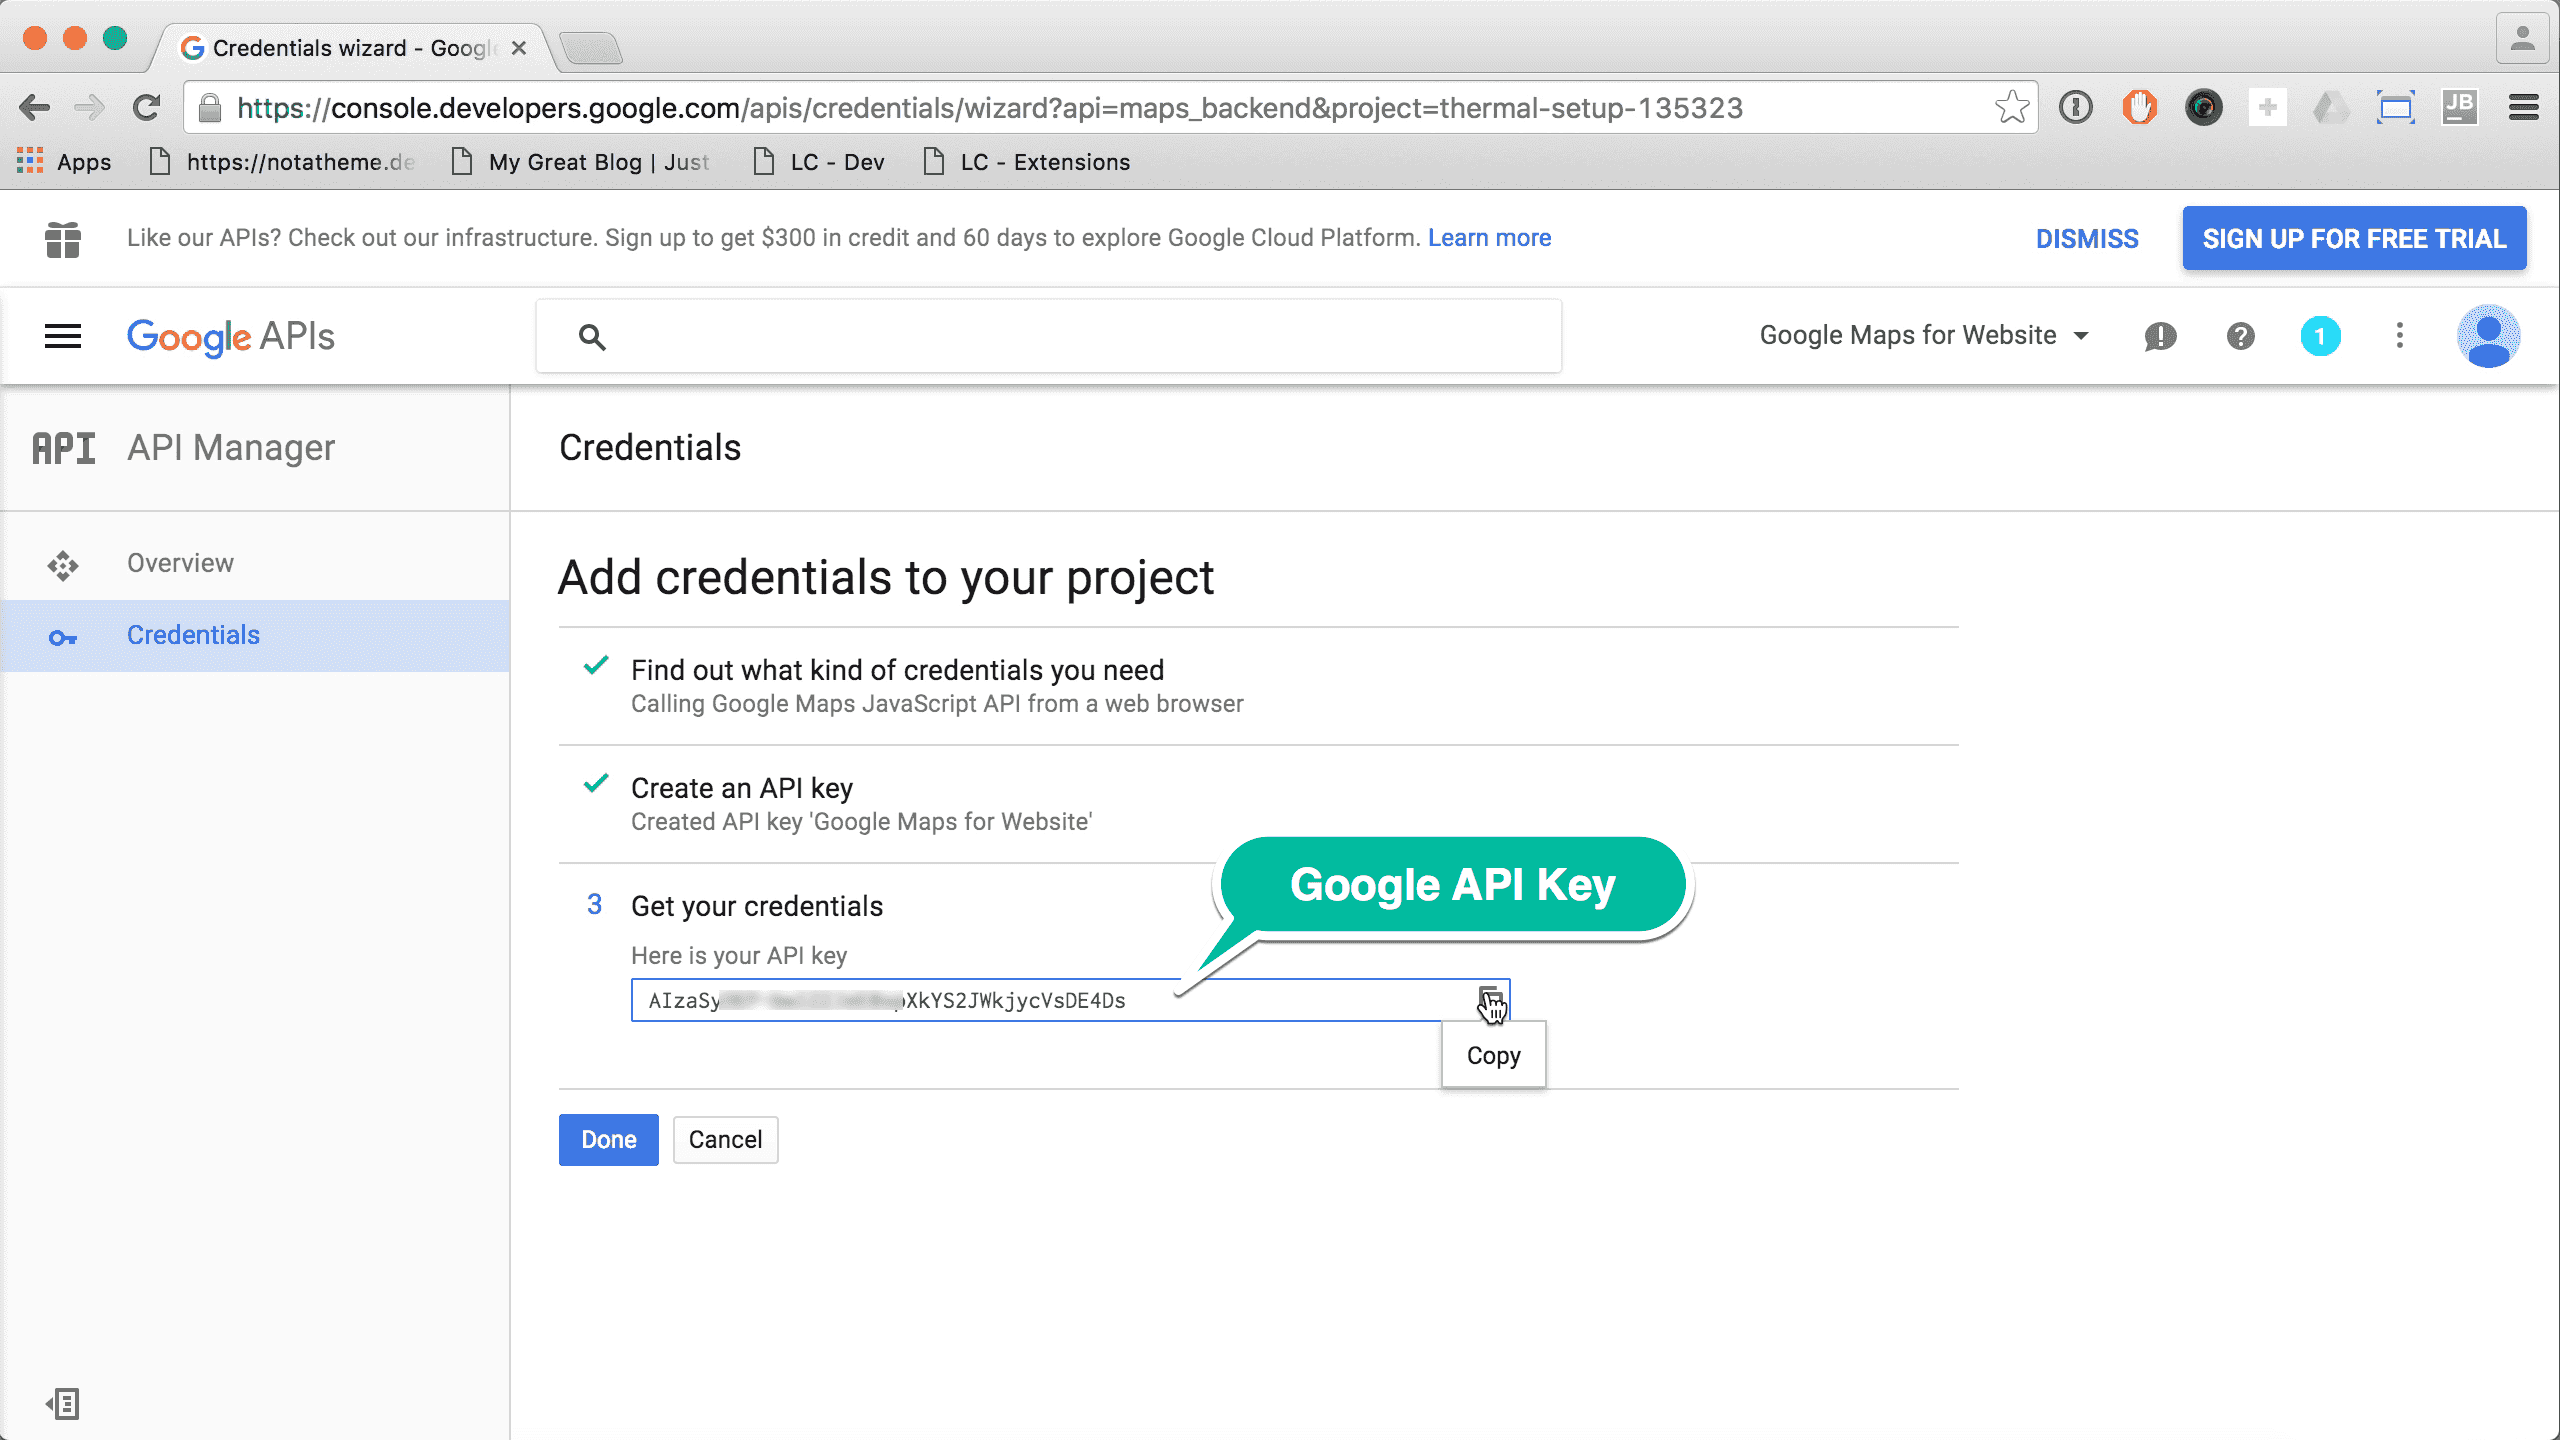Click the bookmark/star favorite icon
This screenshot has height=1440, width=2560.
[2013, 109]
